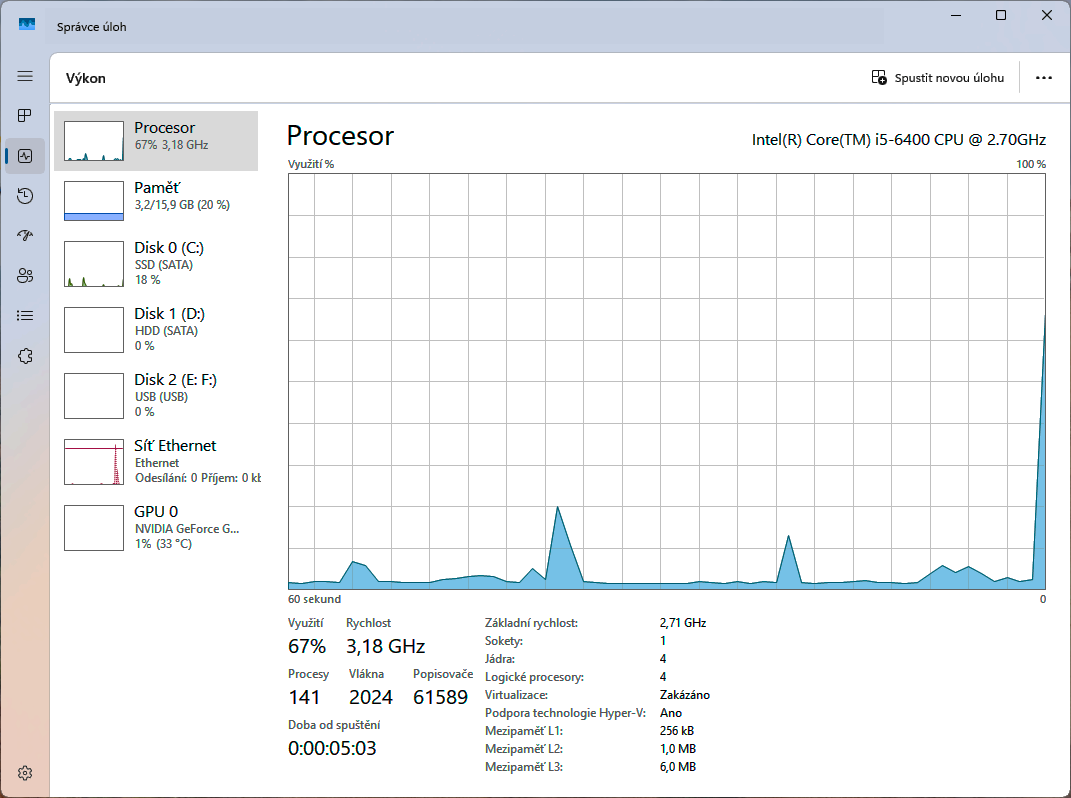Click the Task Manager title bar icon

click(27, 25)
